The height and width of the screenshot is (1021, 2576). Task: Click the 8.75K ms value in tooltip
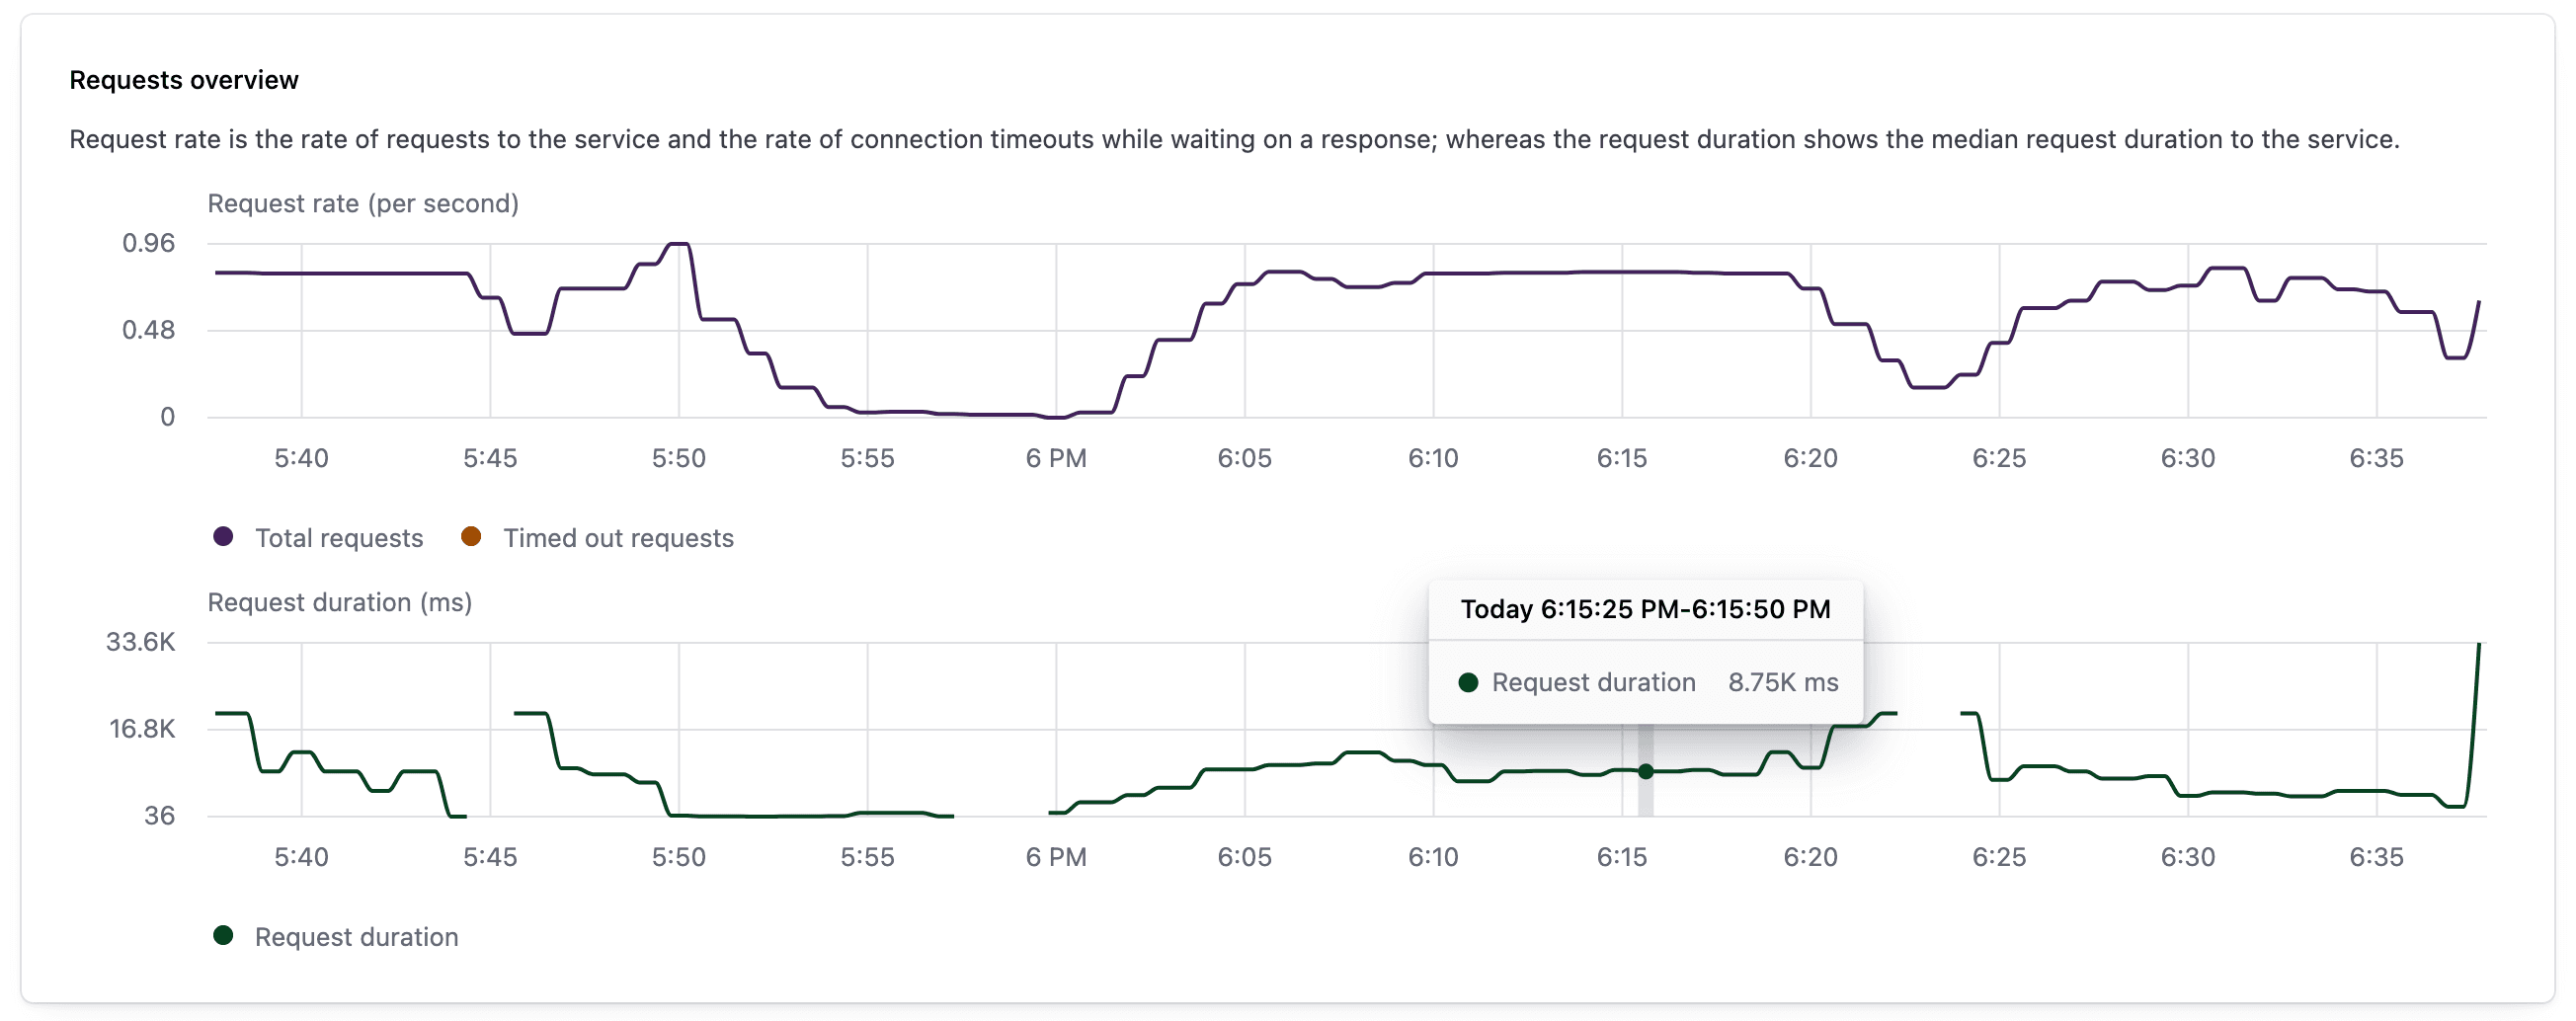coord(1783,682)
